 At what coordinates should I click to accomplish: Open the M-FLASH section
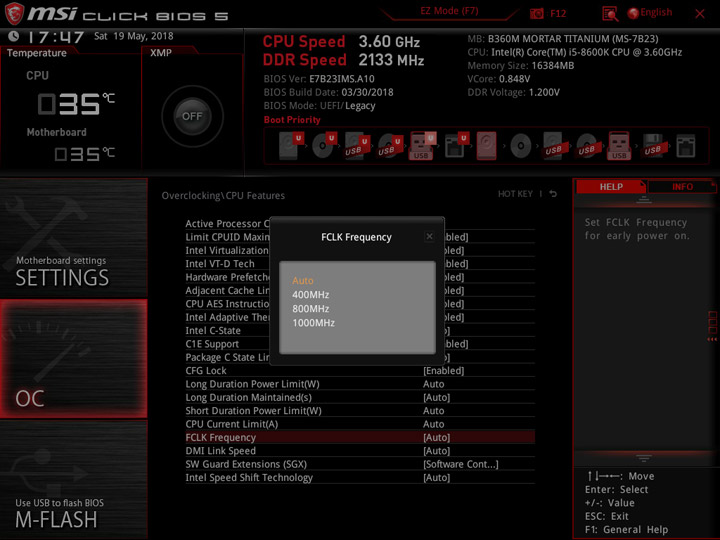[x=73, y=479]
